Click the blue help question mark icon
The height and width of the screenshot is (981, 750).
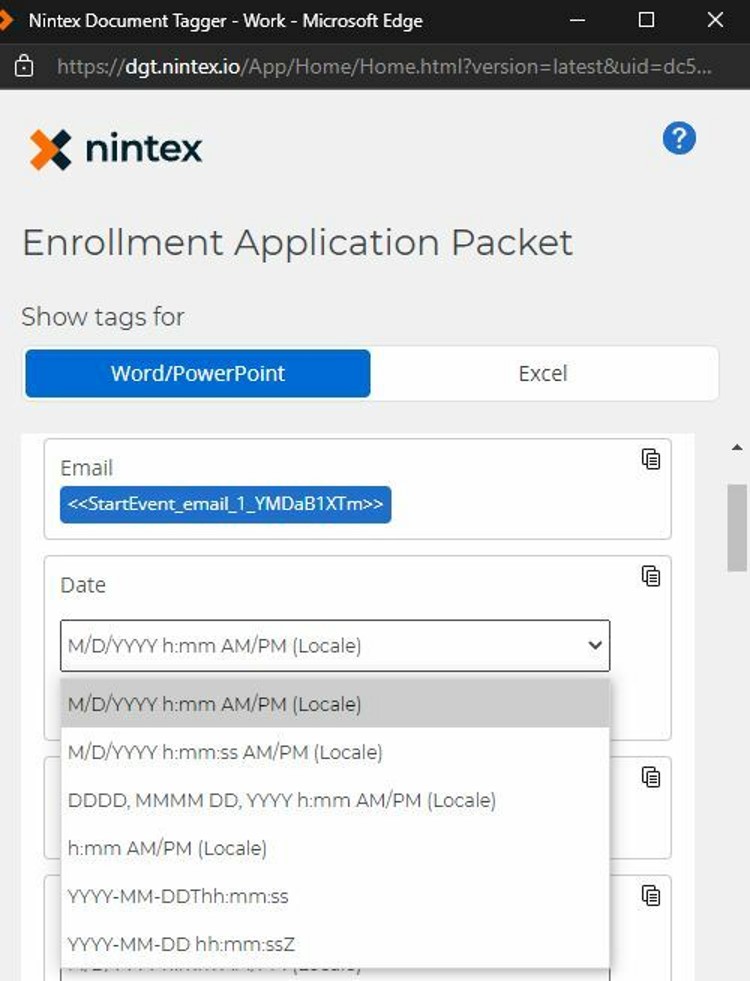[679, 138]
